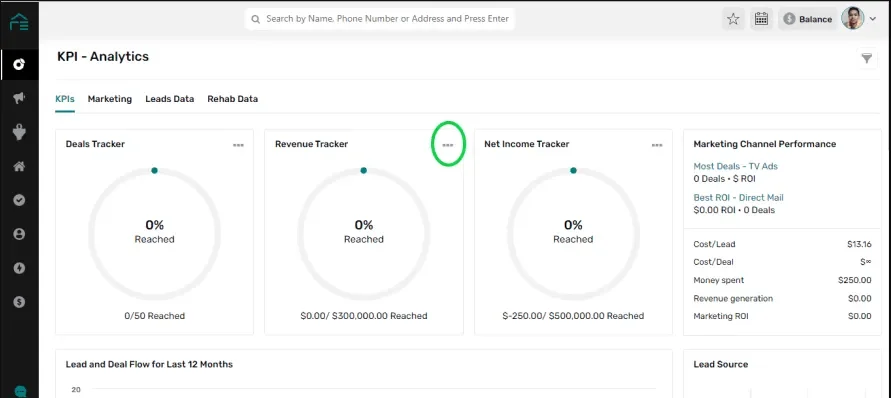Open the megaphone marketing sidebar icon

19,98
